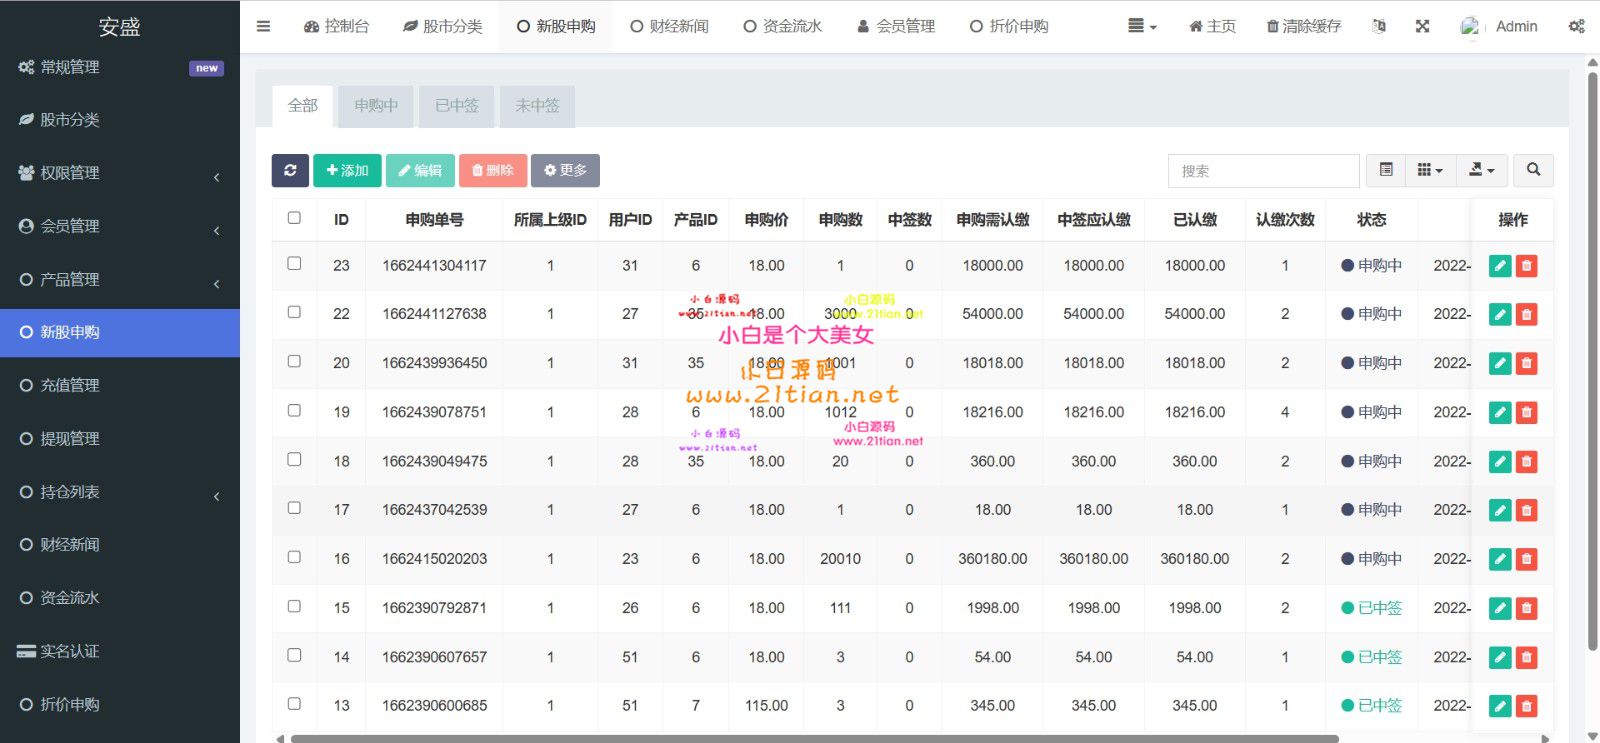Click the 删除 toolbar button

click(x=493, y=170)
